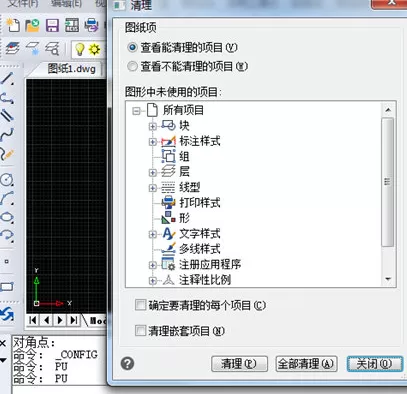407x394 pixels.
Task: Click the Open file folder icon
Action: 33,25
